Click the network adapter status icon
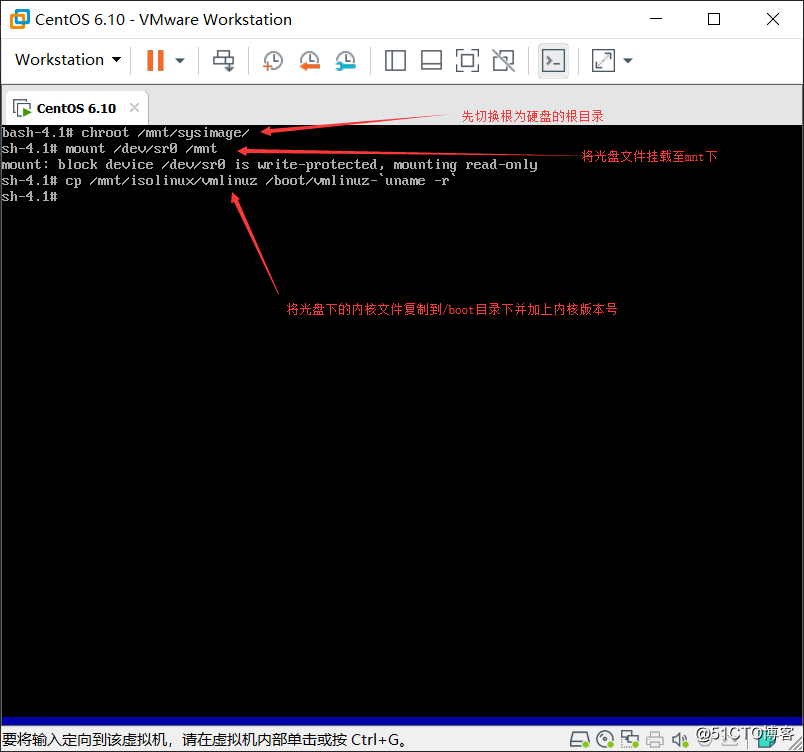This screenshot has width=804, height=752. pyautogui.click(x=630, y=740)
